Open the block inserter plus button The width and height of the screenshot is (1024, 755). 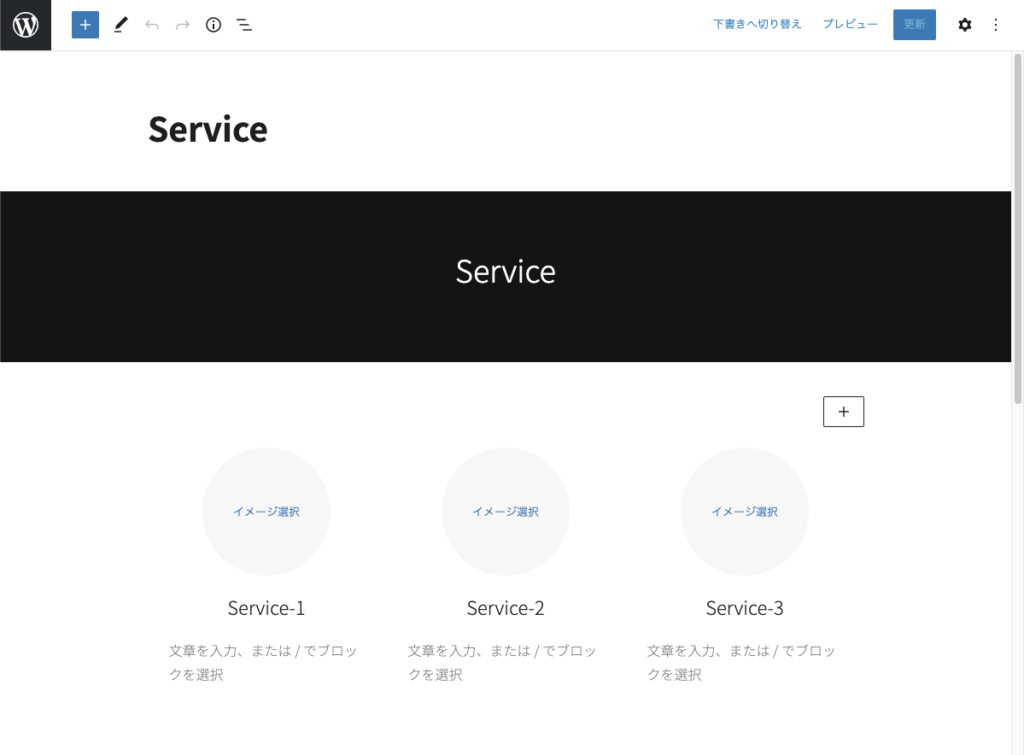point(85,25)
